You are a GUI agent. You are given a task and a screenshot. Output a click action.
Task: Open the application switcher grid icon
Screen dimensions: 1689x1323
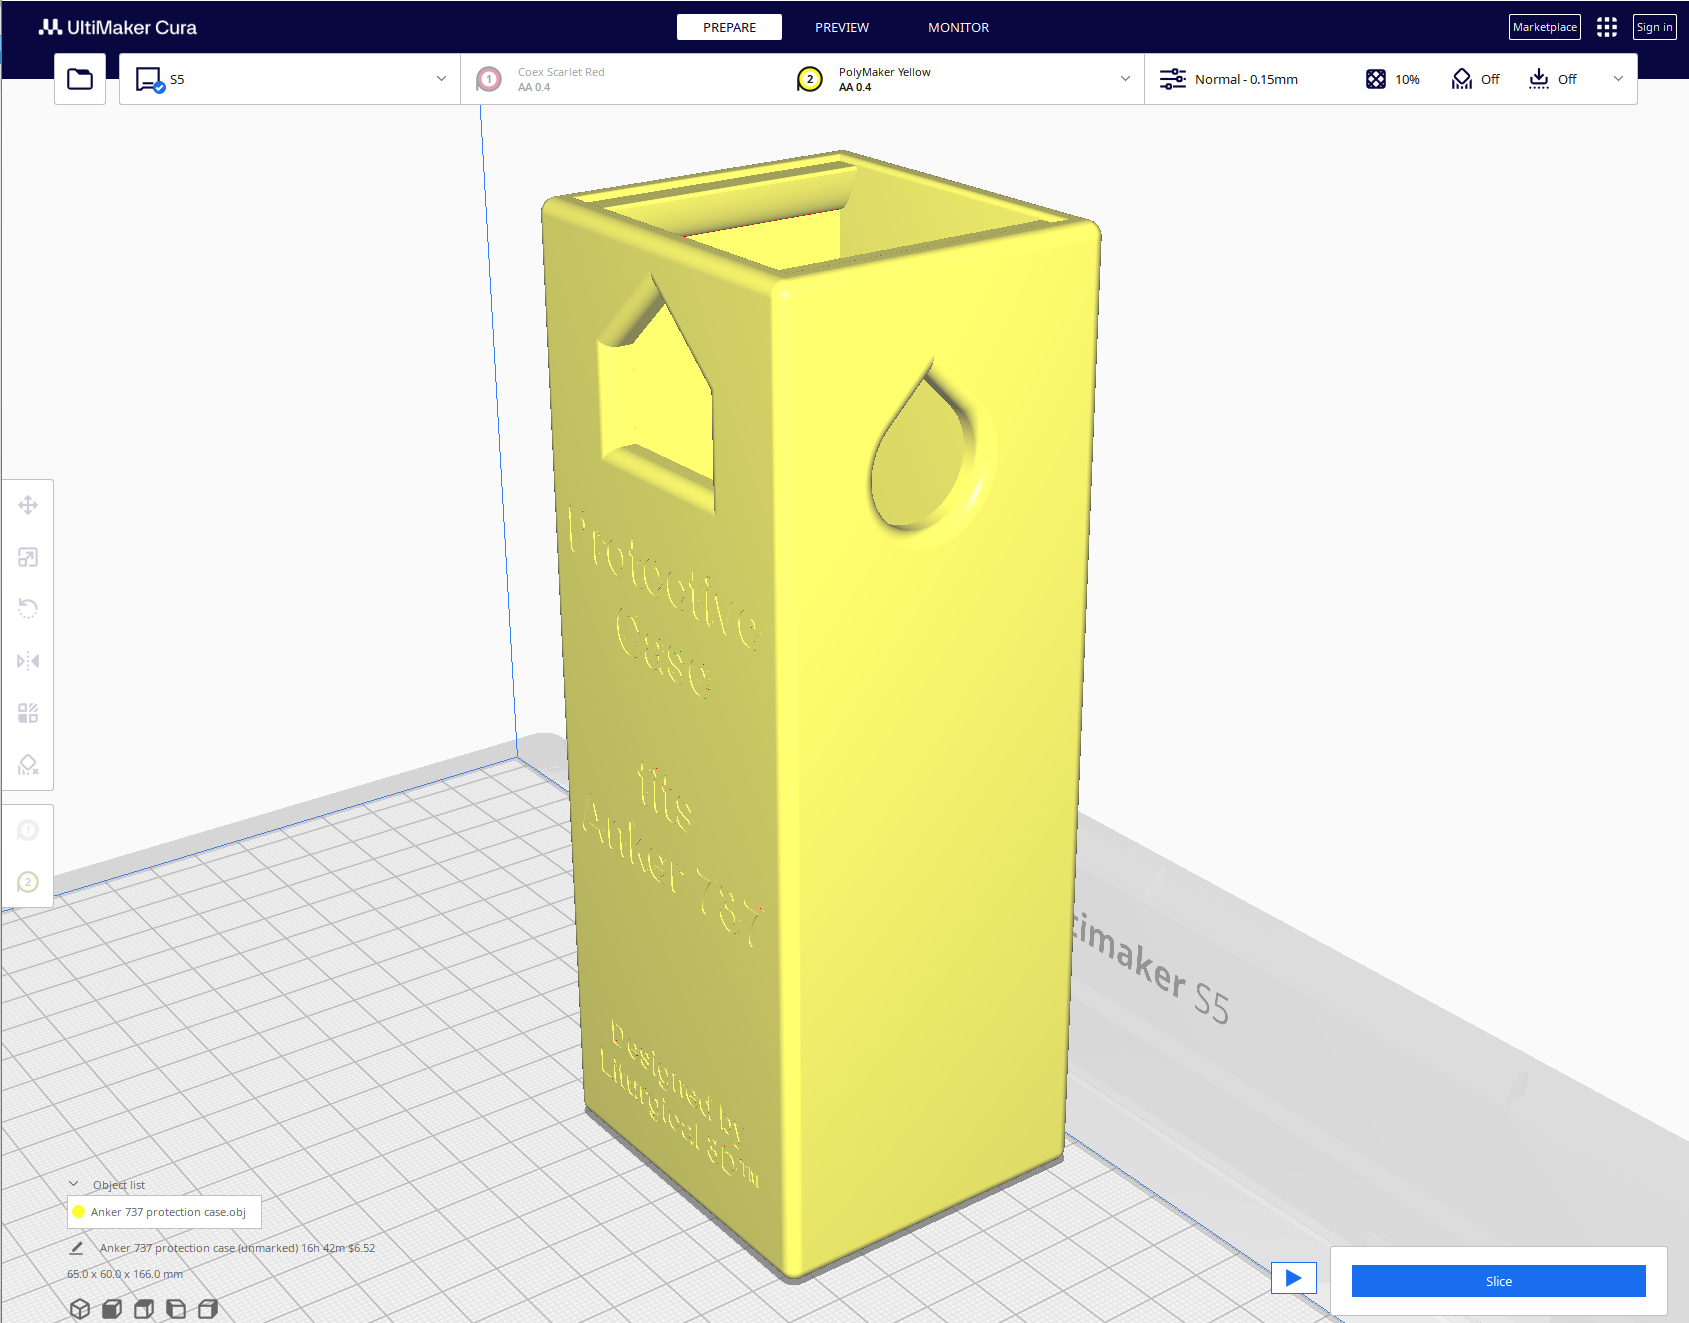click(1606, 27)
